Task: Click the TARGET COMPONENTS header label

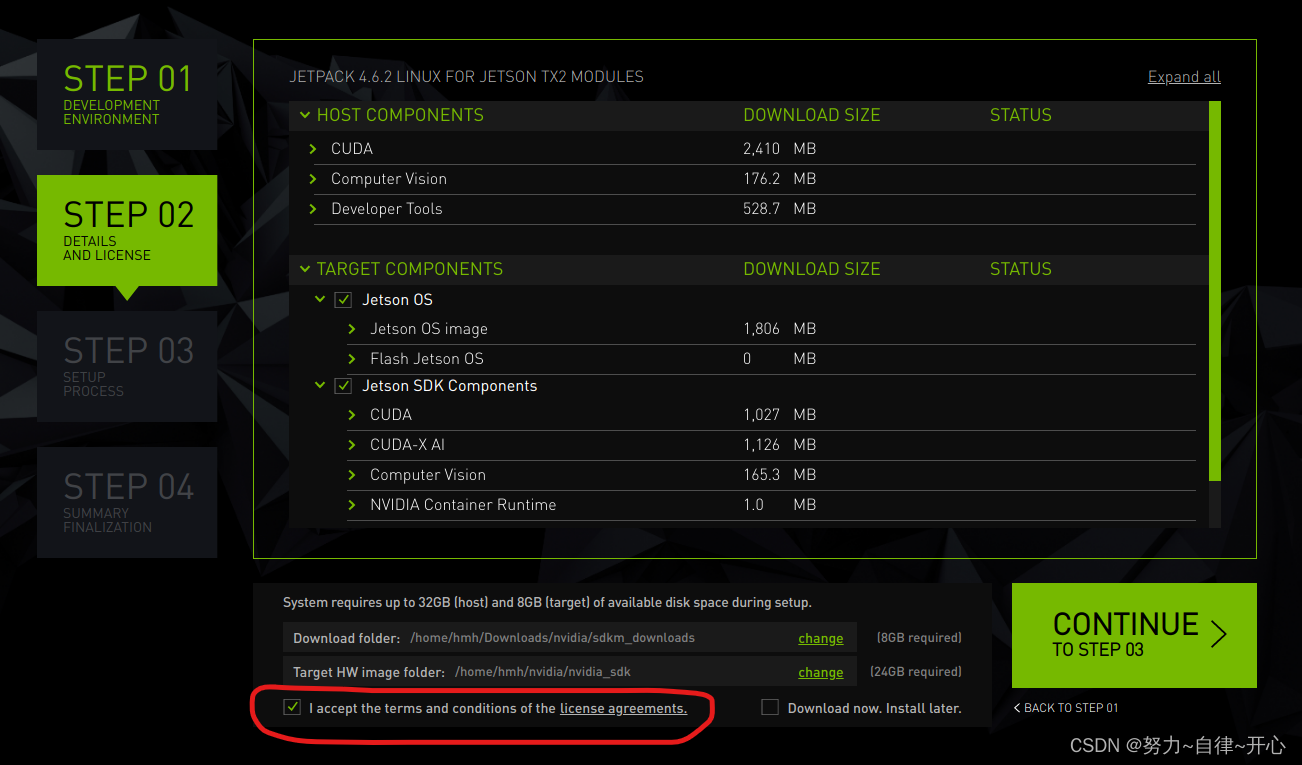Action: [410, 269]
